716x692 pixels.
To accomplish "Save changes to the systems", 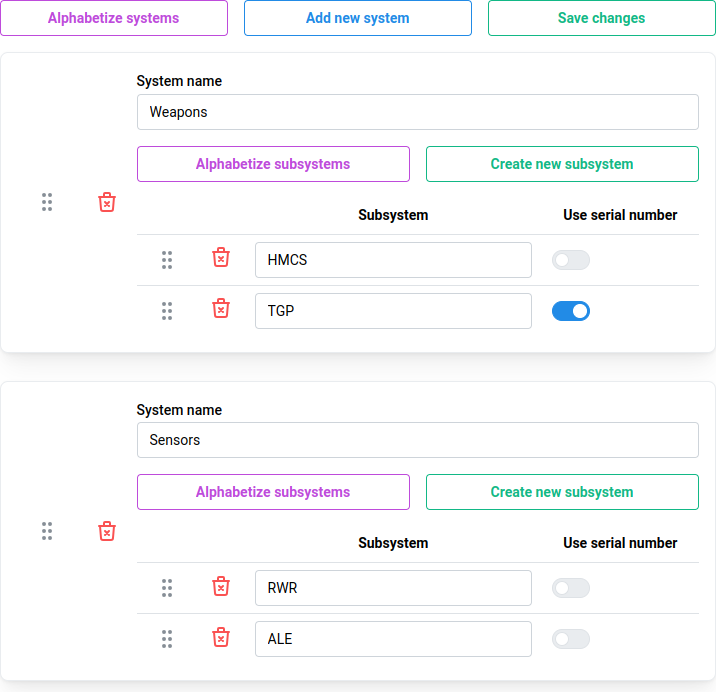I will tap(601, 18).
